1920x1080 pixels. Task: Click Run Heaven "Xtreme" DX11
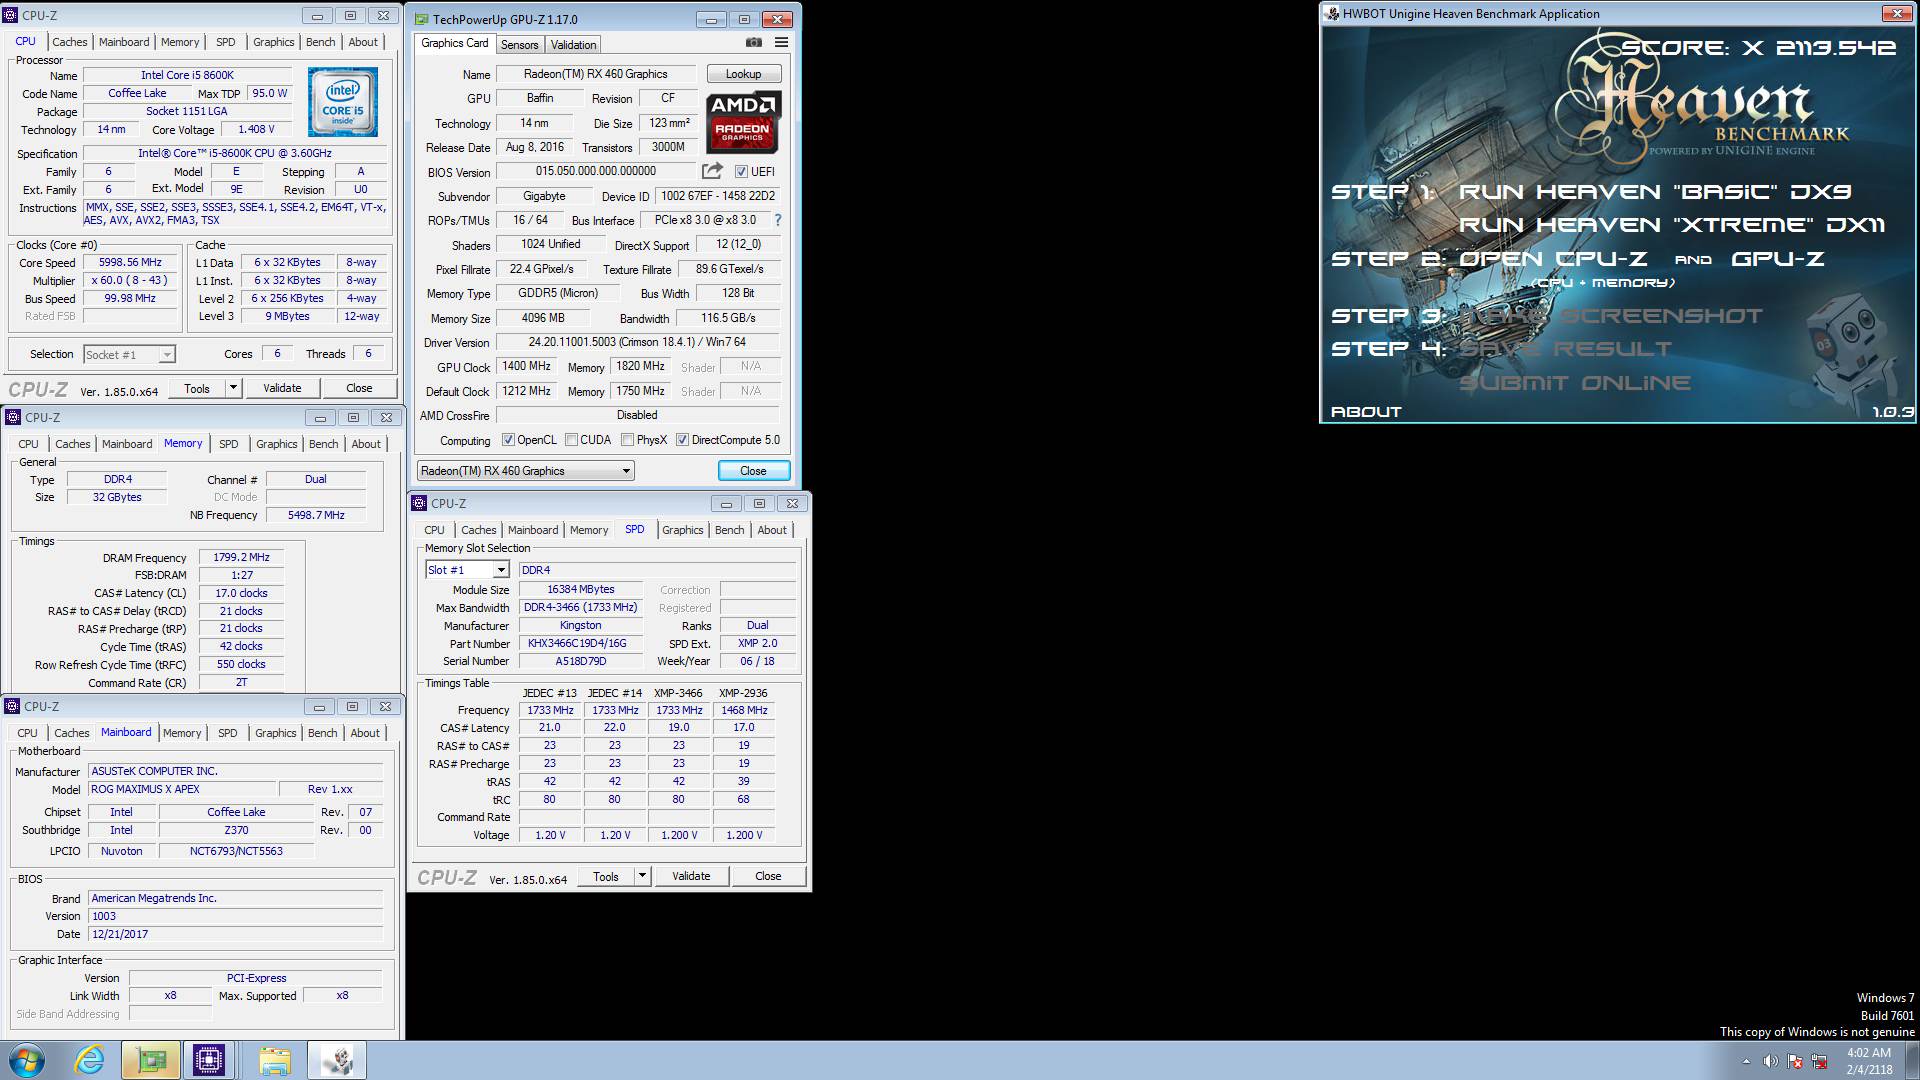(1672, 224)
